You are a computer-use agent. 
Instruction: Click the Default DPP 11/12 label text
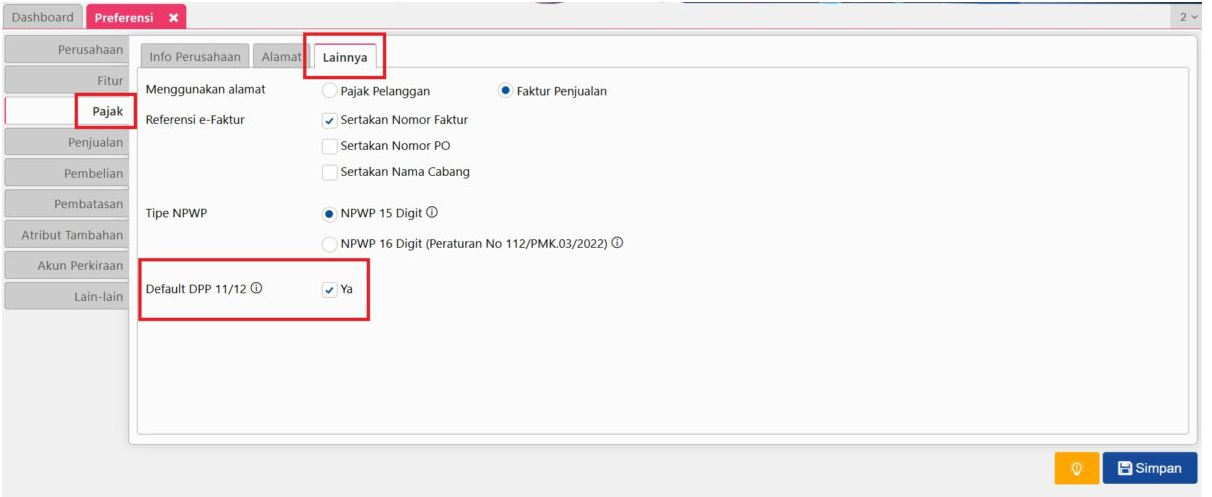[x=196, y=289]
